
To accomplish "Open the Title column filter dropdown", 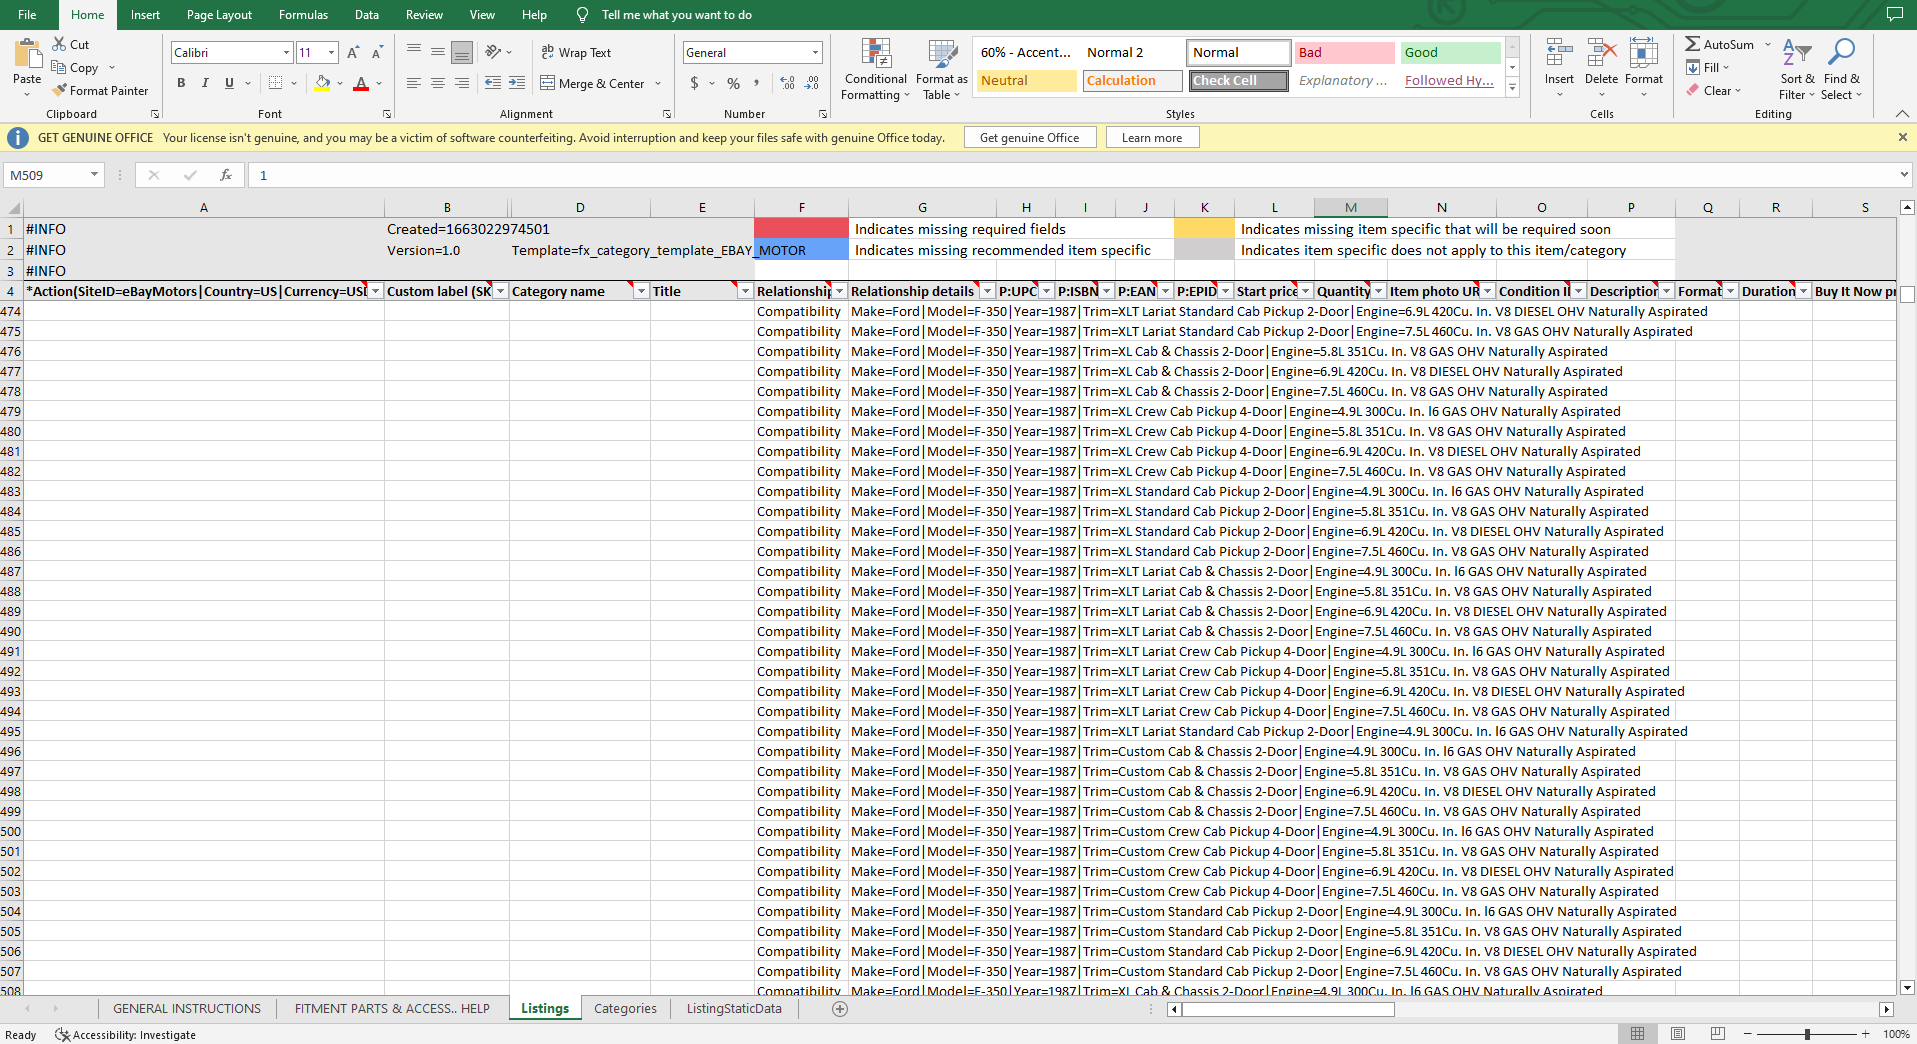I will click(744, 291).
